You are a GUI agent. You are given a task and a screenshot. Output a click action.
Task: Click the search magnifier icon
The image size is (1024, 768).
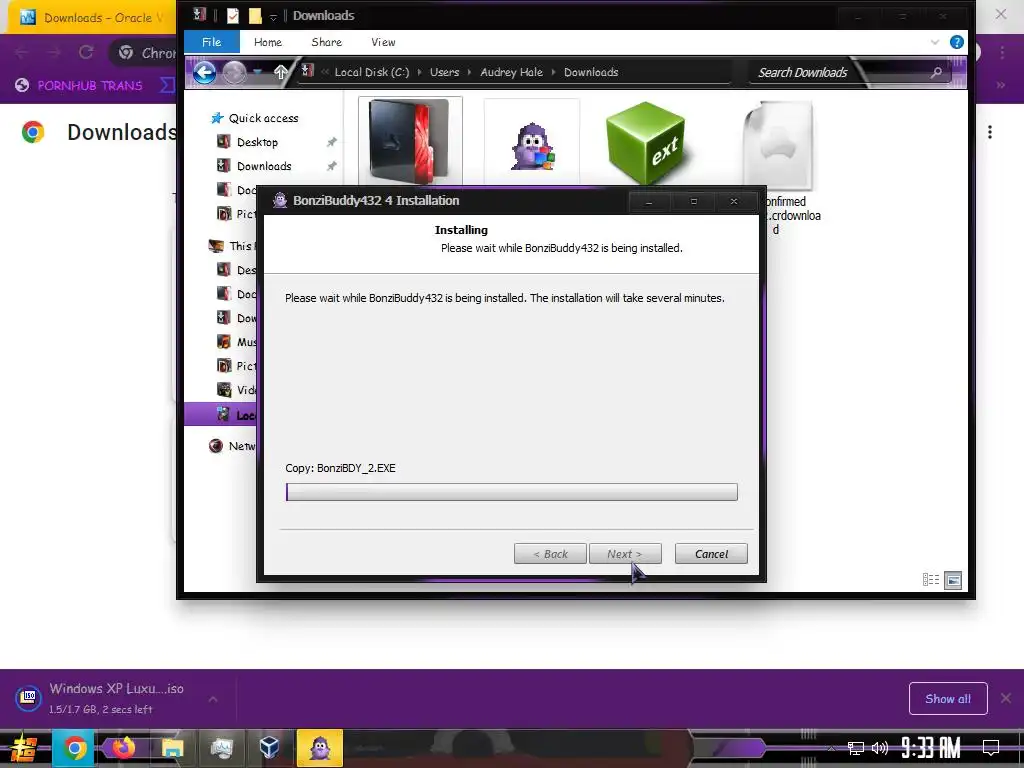(x=936, y=72)
